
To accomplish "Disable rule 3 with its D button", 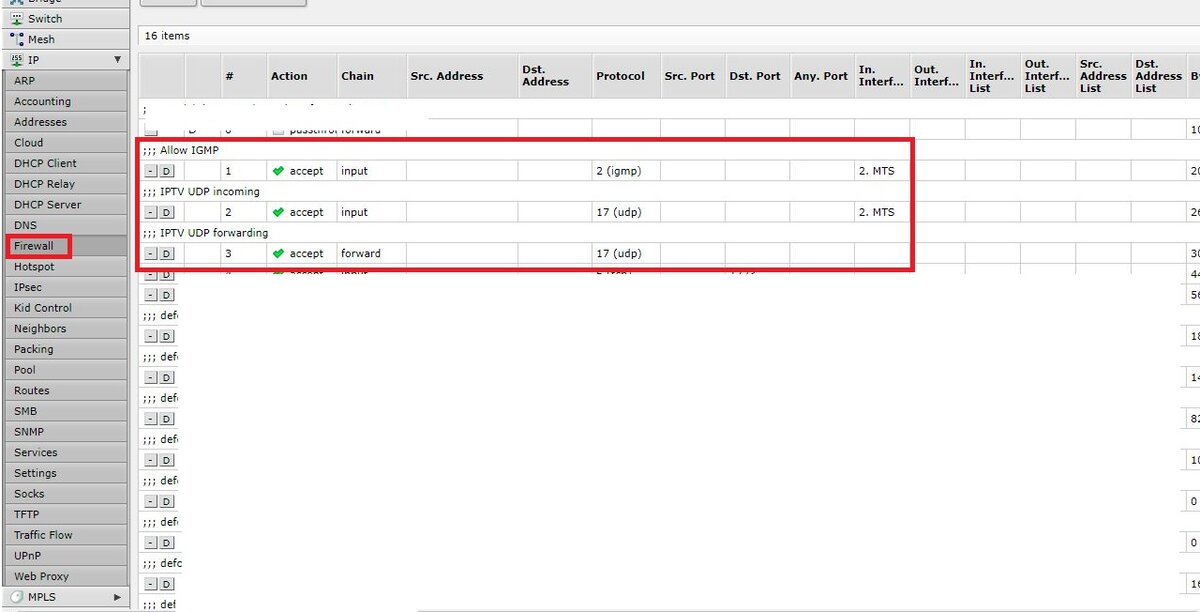I will pyautogui.click(x=167, y=253).
